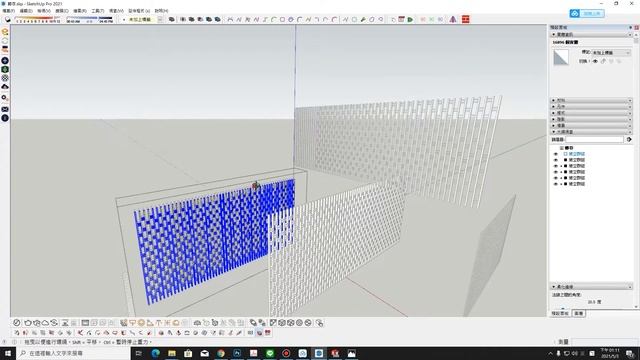Open the 工具(T) menu
This screenshot has height=360, width=640.
tap(98, 11)
